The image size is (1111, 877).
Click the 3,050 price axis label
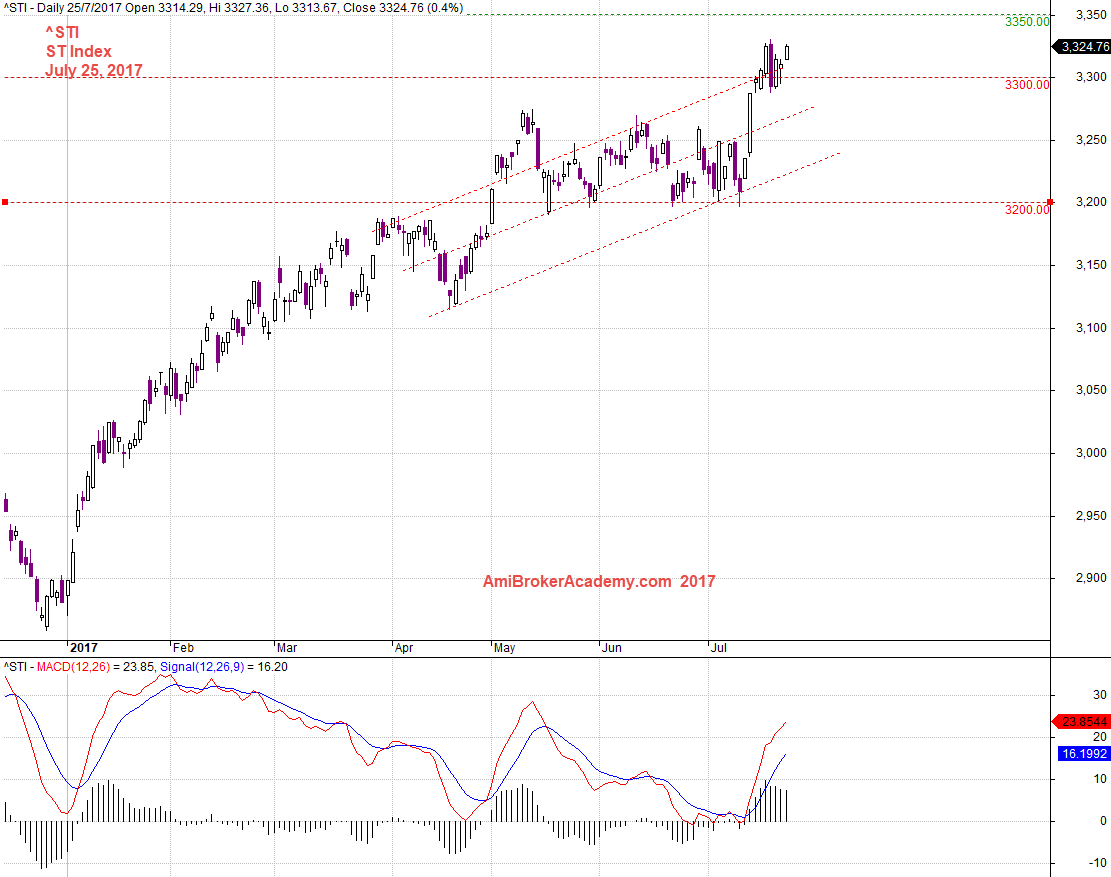click(x=1091, y=390)
